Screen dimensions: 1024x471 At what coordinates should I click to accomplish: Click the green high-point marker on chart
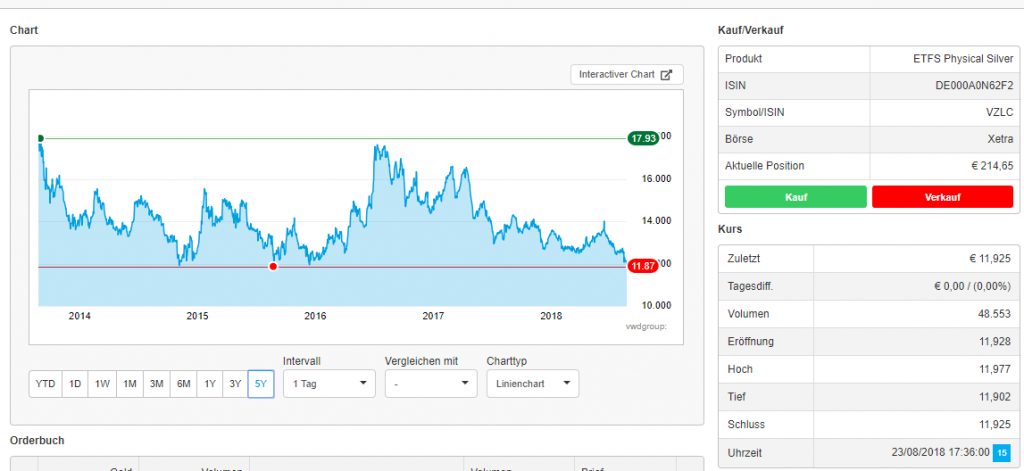pos(40,138)
